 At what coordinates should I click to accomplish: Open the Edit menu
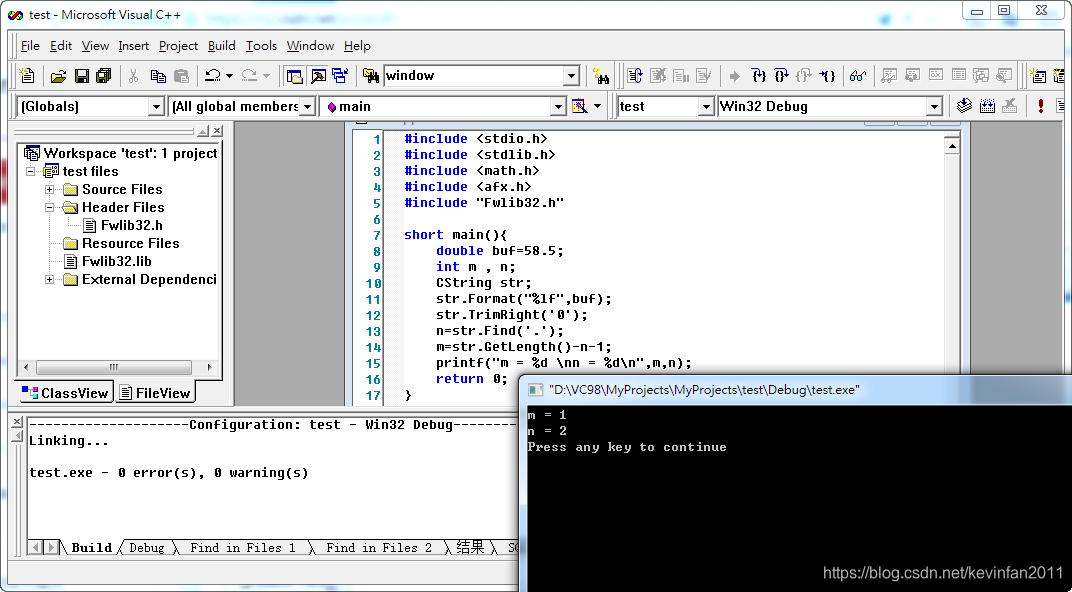61,46
